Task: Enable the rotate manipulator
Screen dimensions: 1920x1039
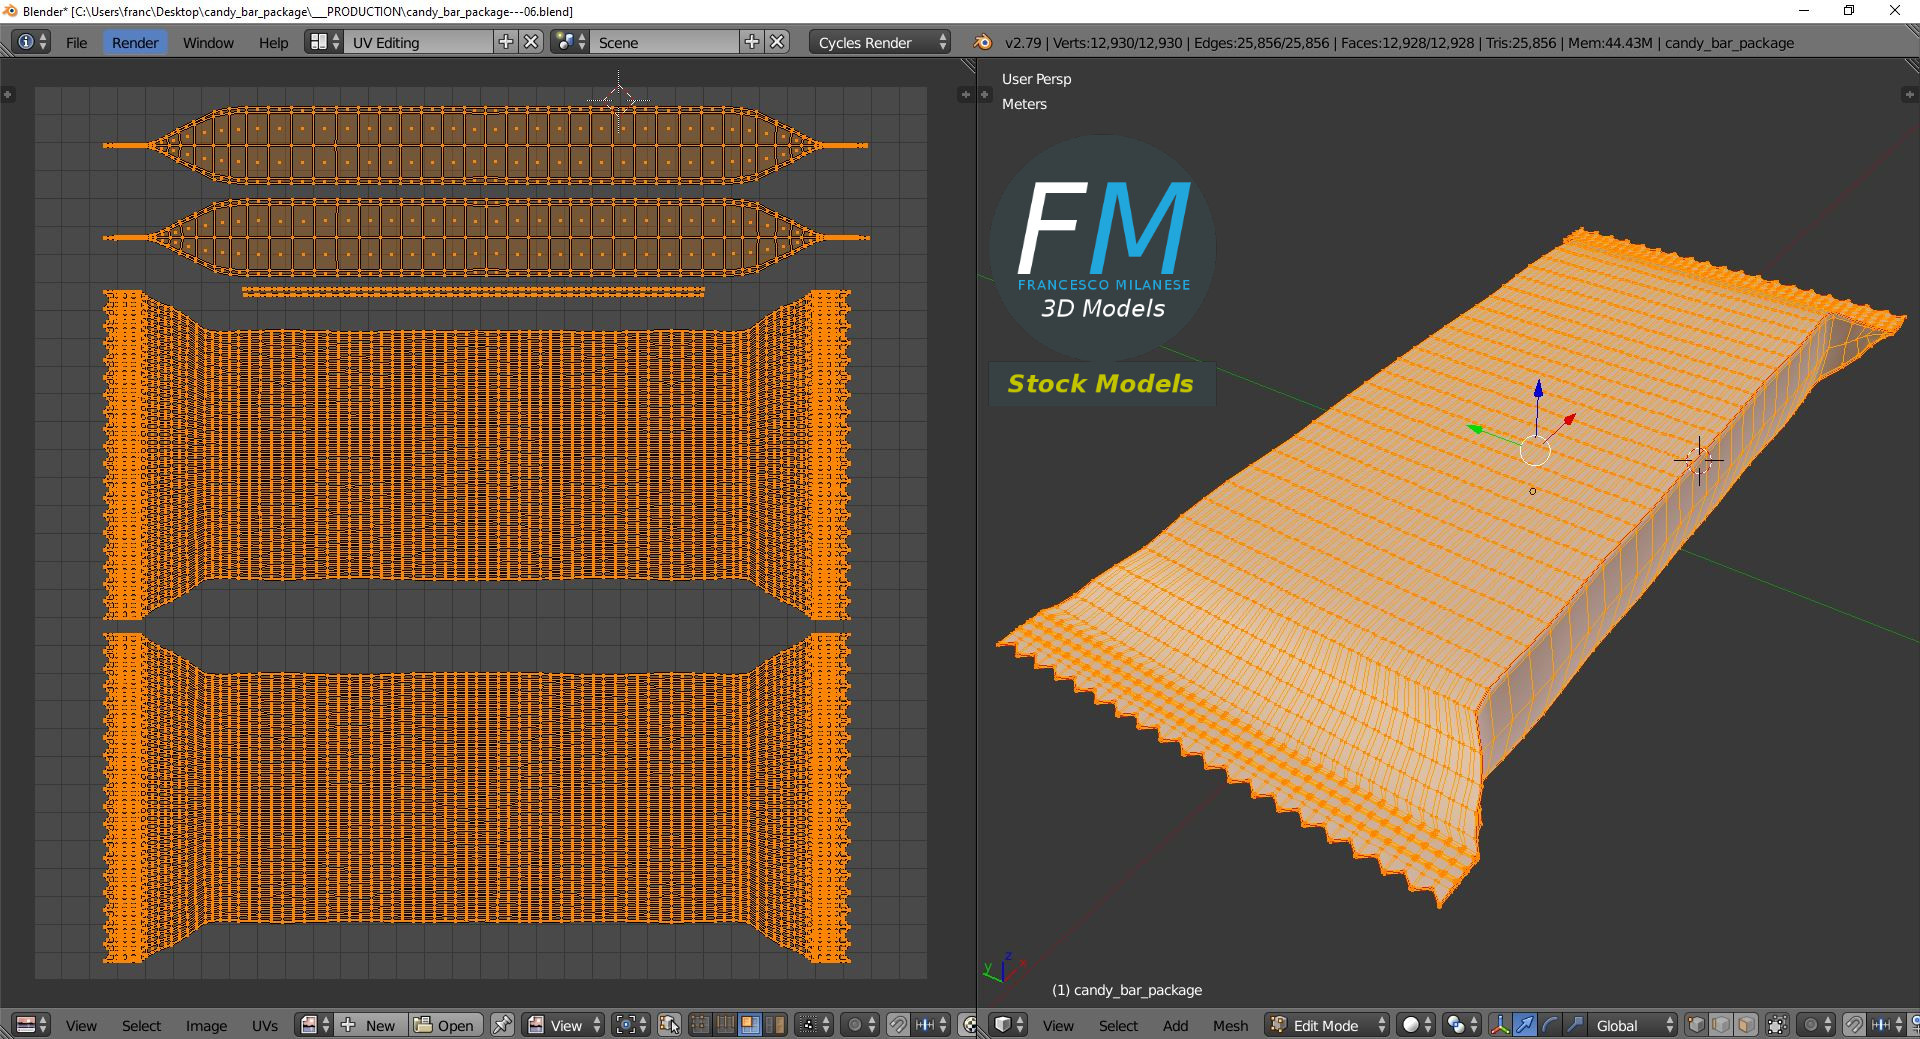Action: coord(1550,1025)
